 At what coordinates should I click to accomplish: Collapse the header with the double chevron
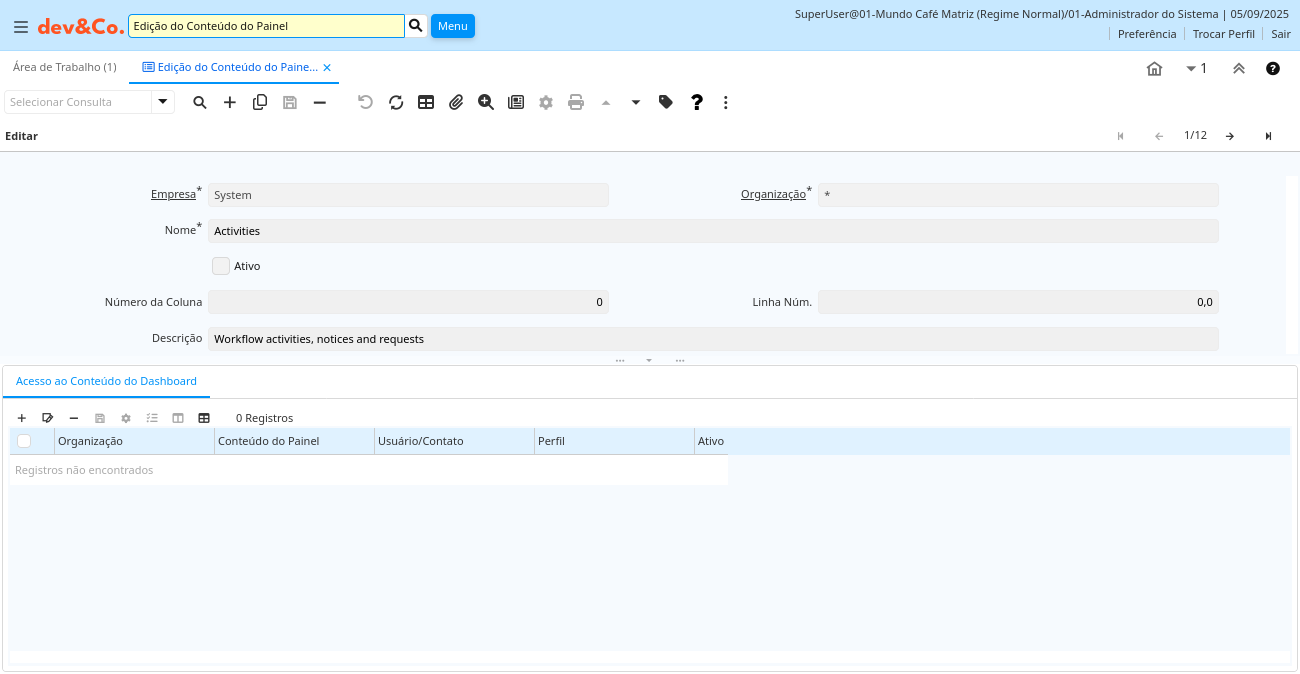coord(1238,69)
